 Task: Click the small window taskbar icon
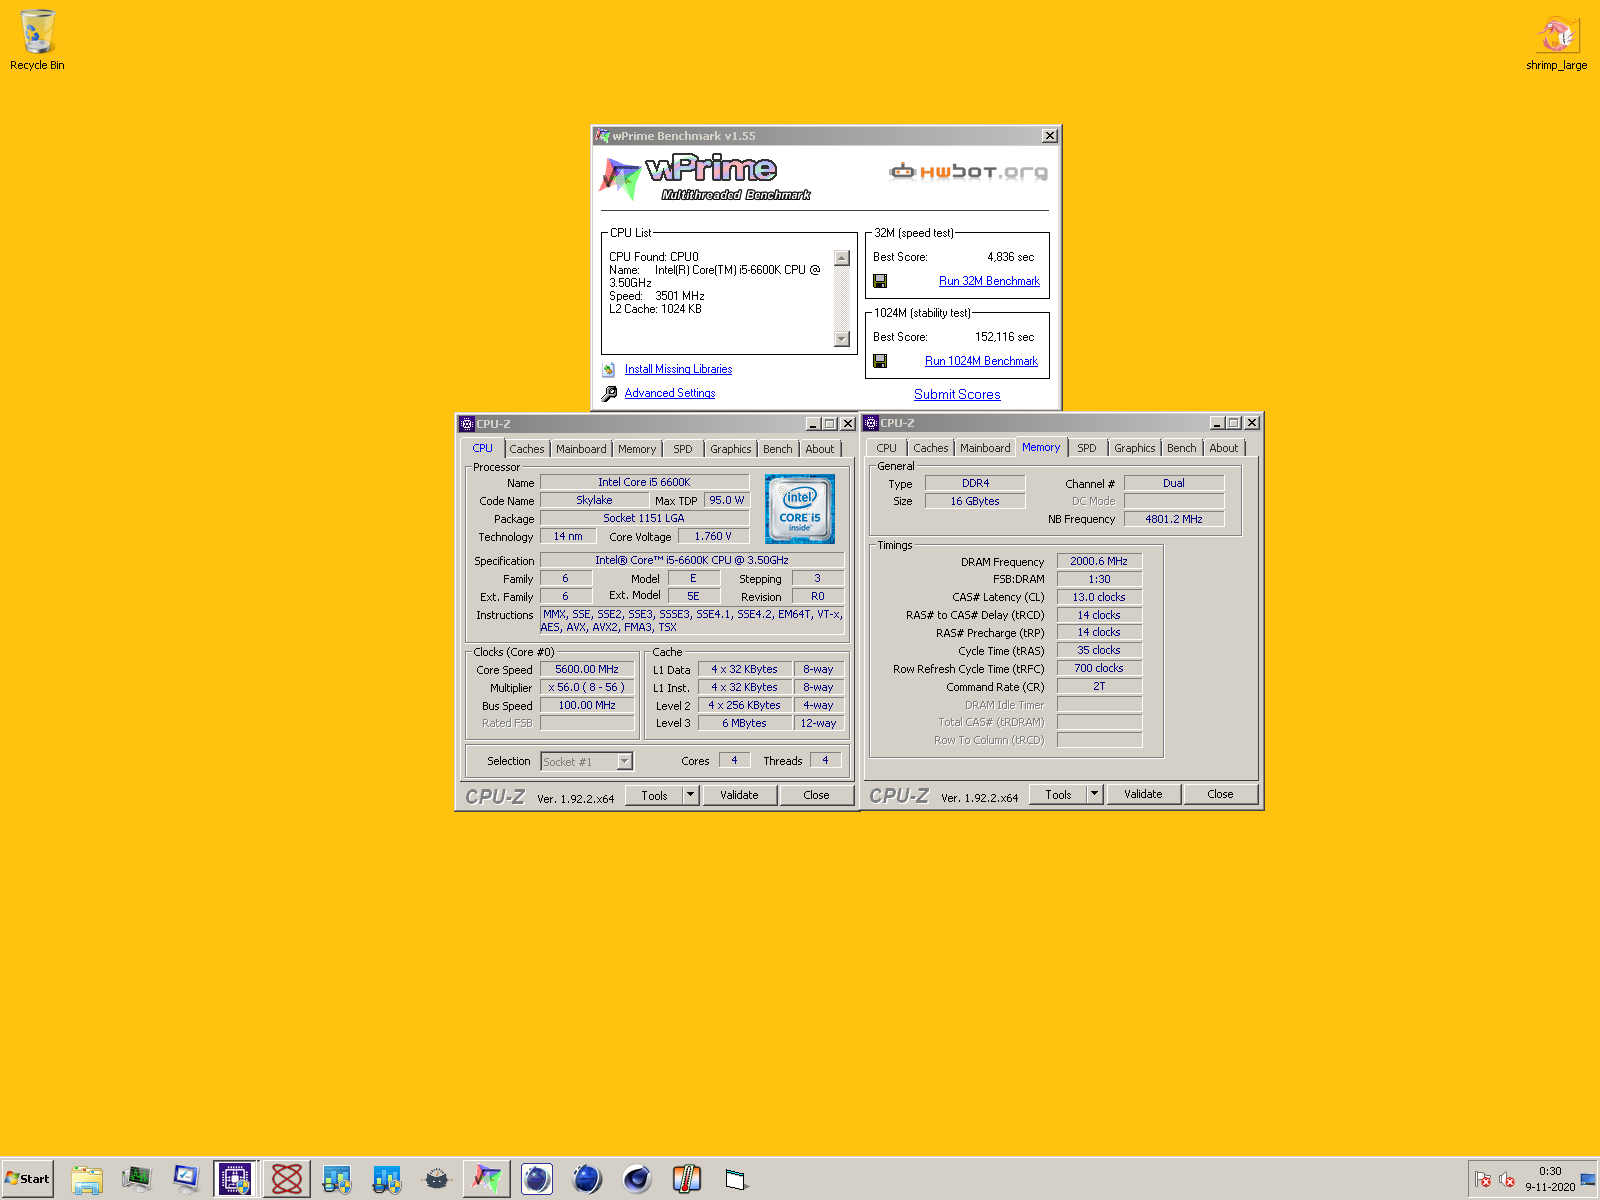point(736,1179)
